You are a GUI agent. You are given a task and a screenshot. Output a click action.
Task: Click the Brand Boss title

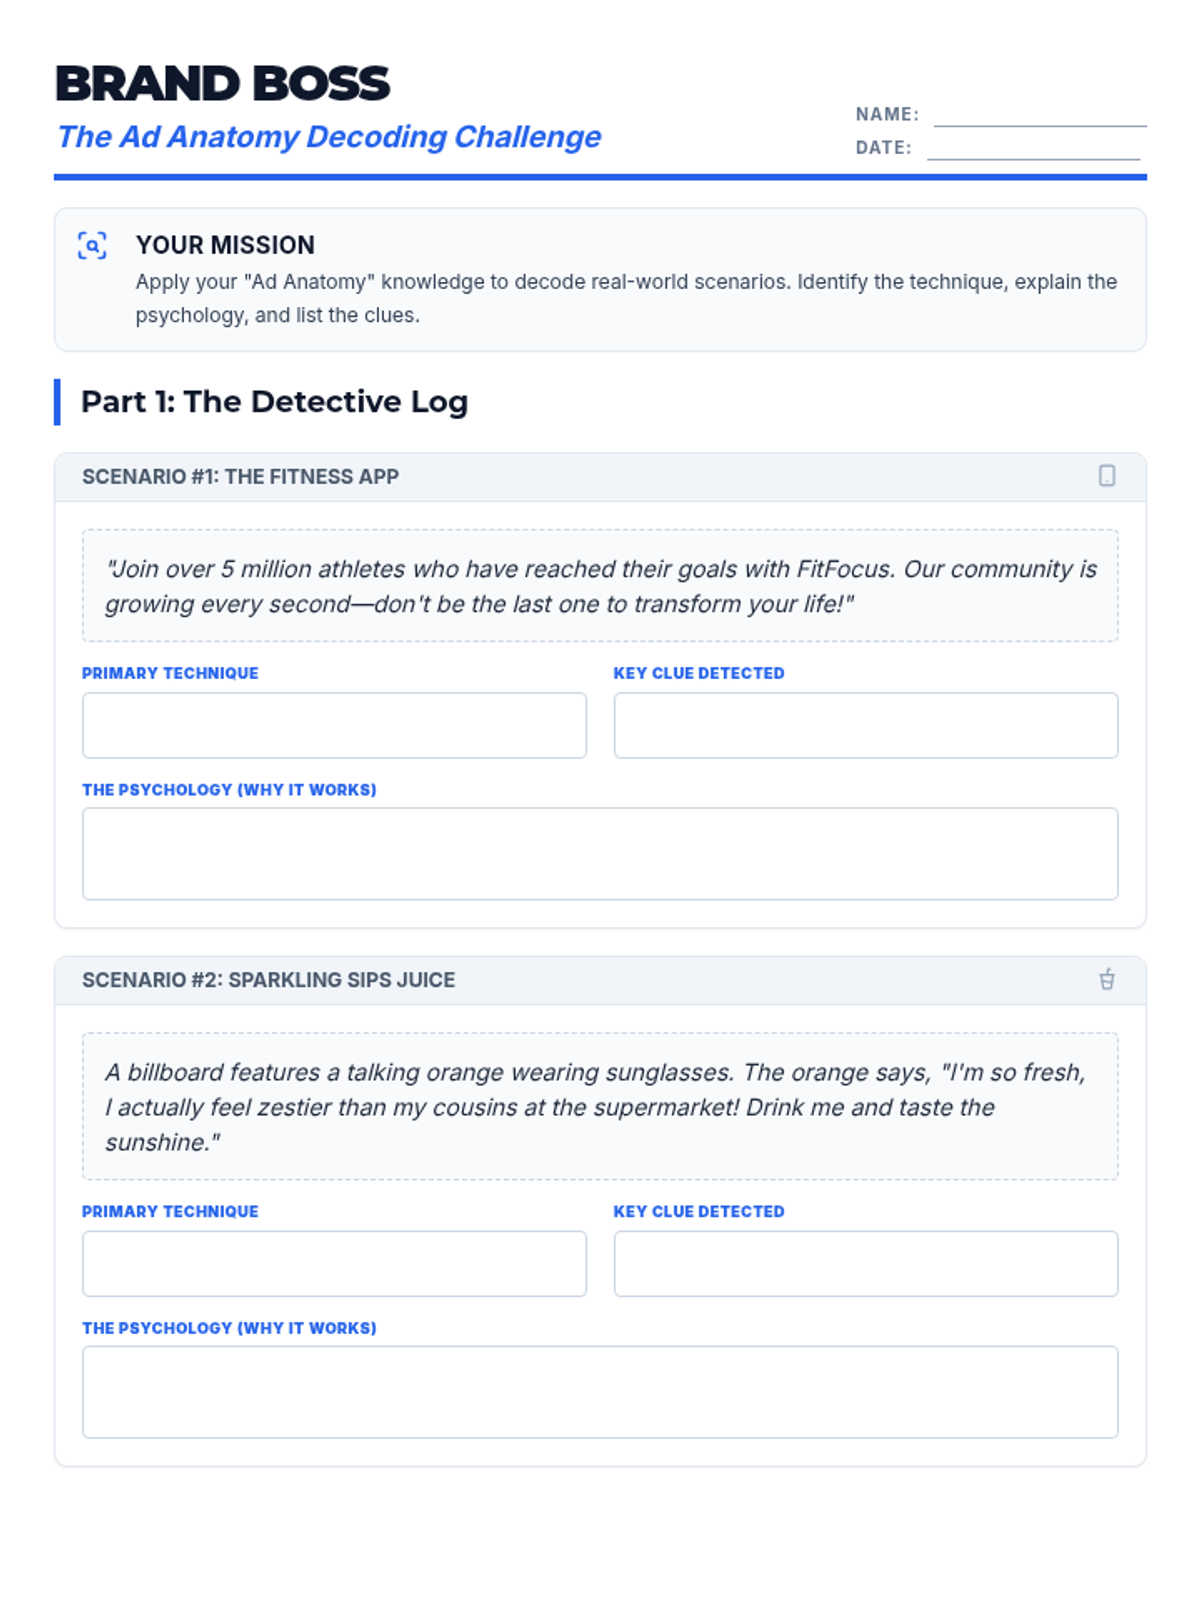pos(222,84)
